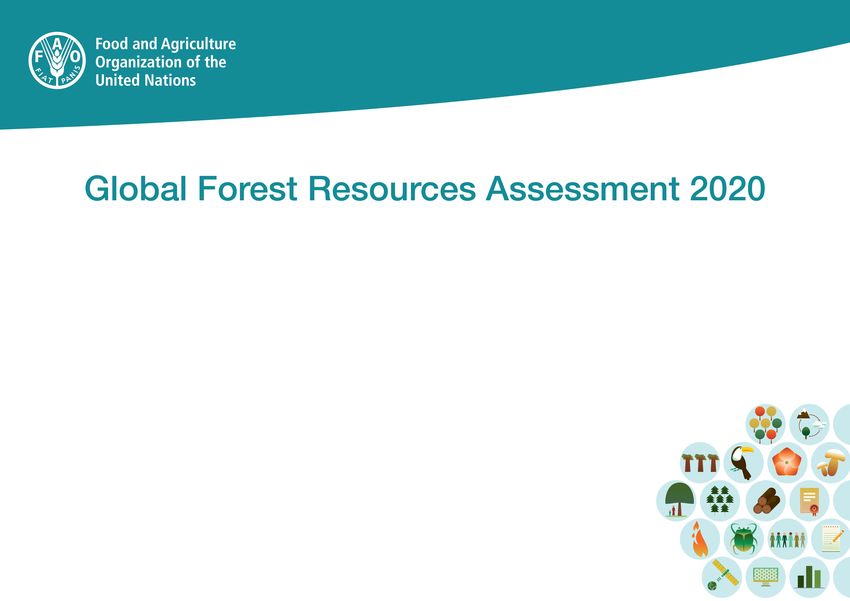This screenshot has height=601, width=850.
Task: Click the row of people icon
Action: (787, 539)
